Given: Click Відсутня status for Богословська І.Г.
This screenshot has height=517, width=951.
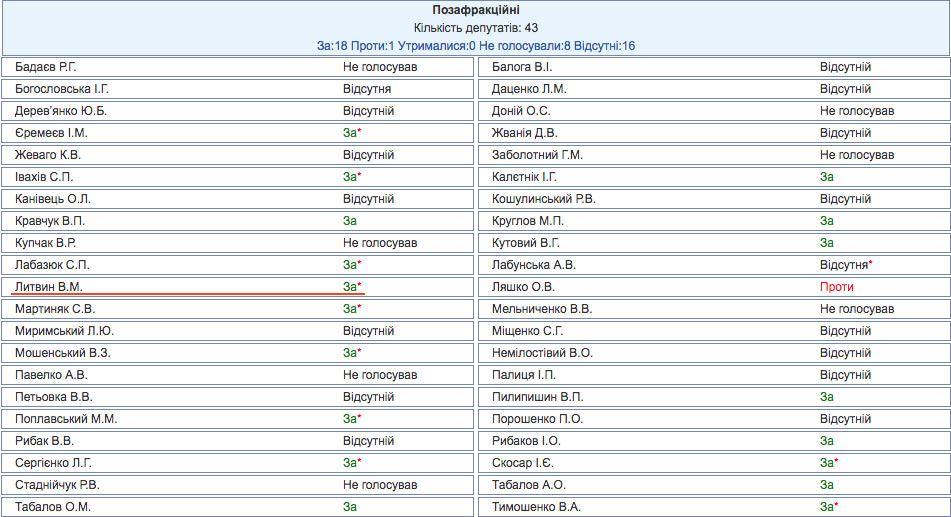Looking at the screenshot, I should point(367,89).
